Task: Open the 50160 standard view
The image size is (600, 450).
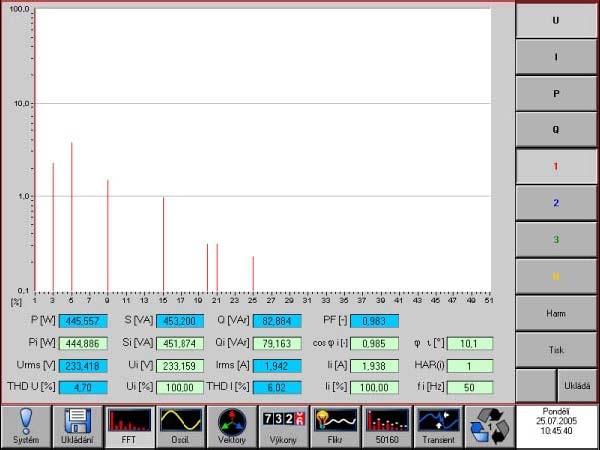Action: [387, 427]
